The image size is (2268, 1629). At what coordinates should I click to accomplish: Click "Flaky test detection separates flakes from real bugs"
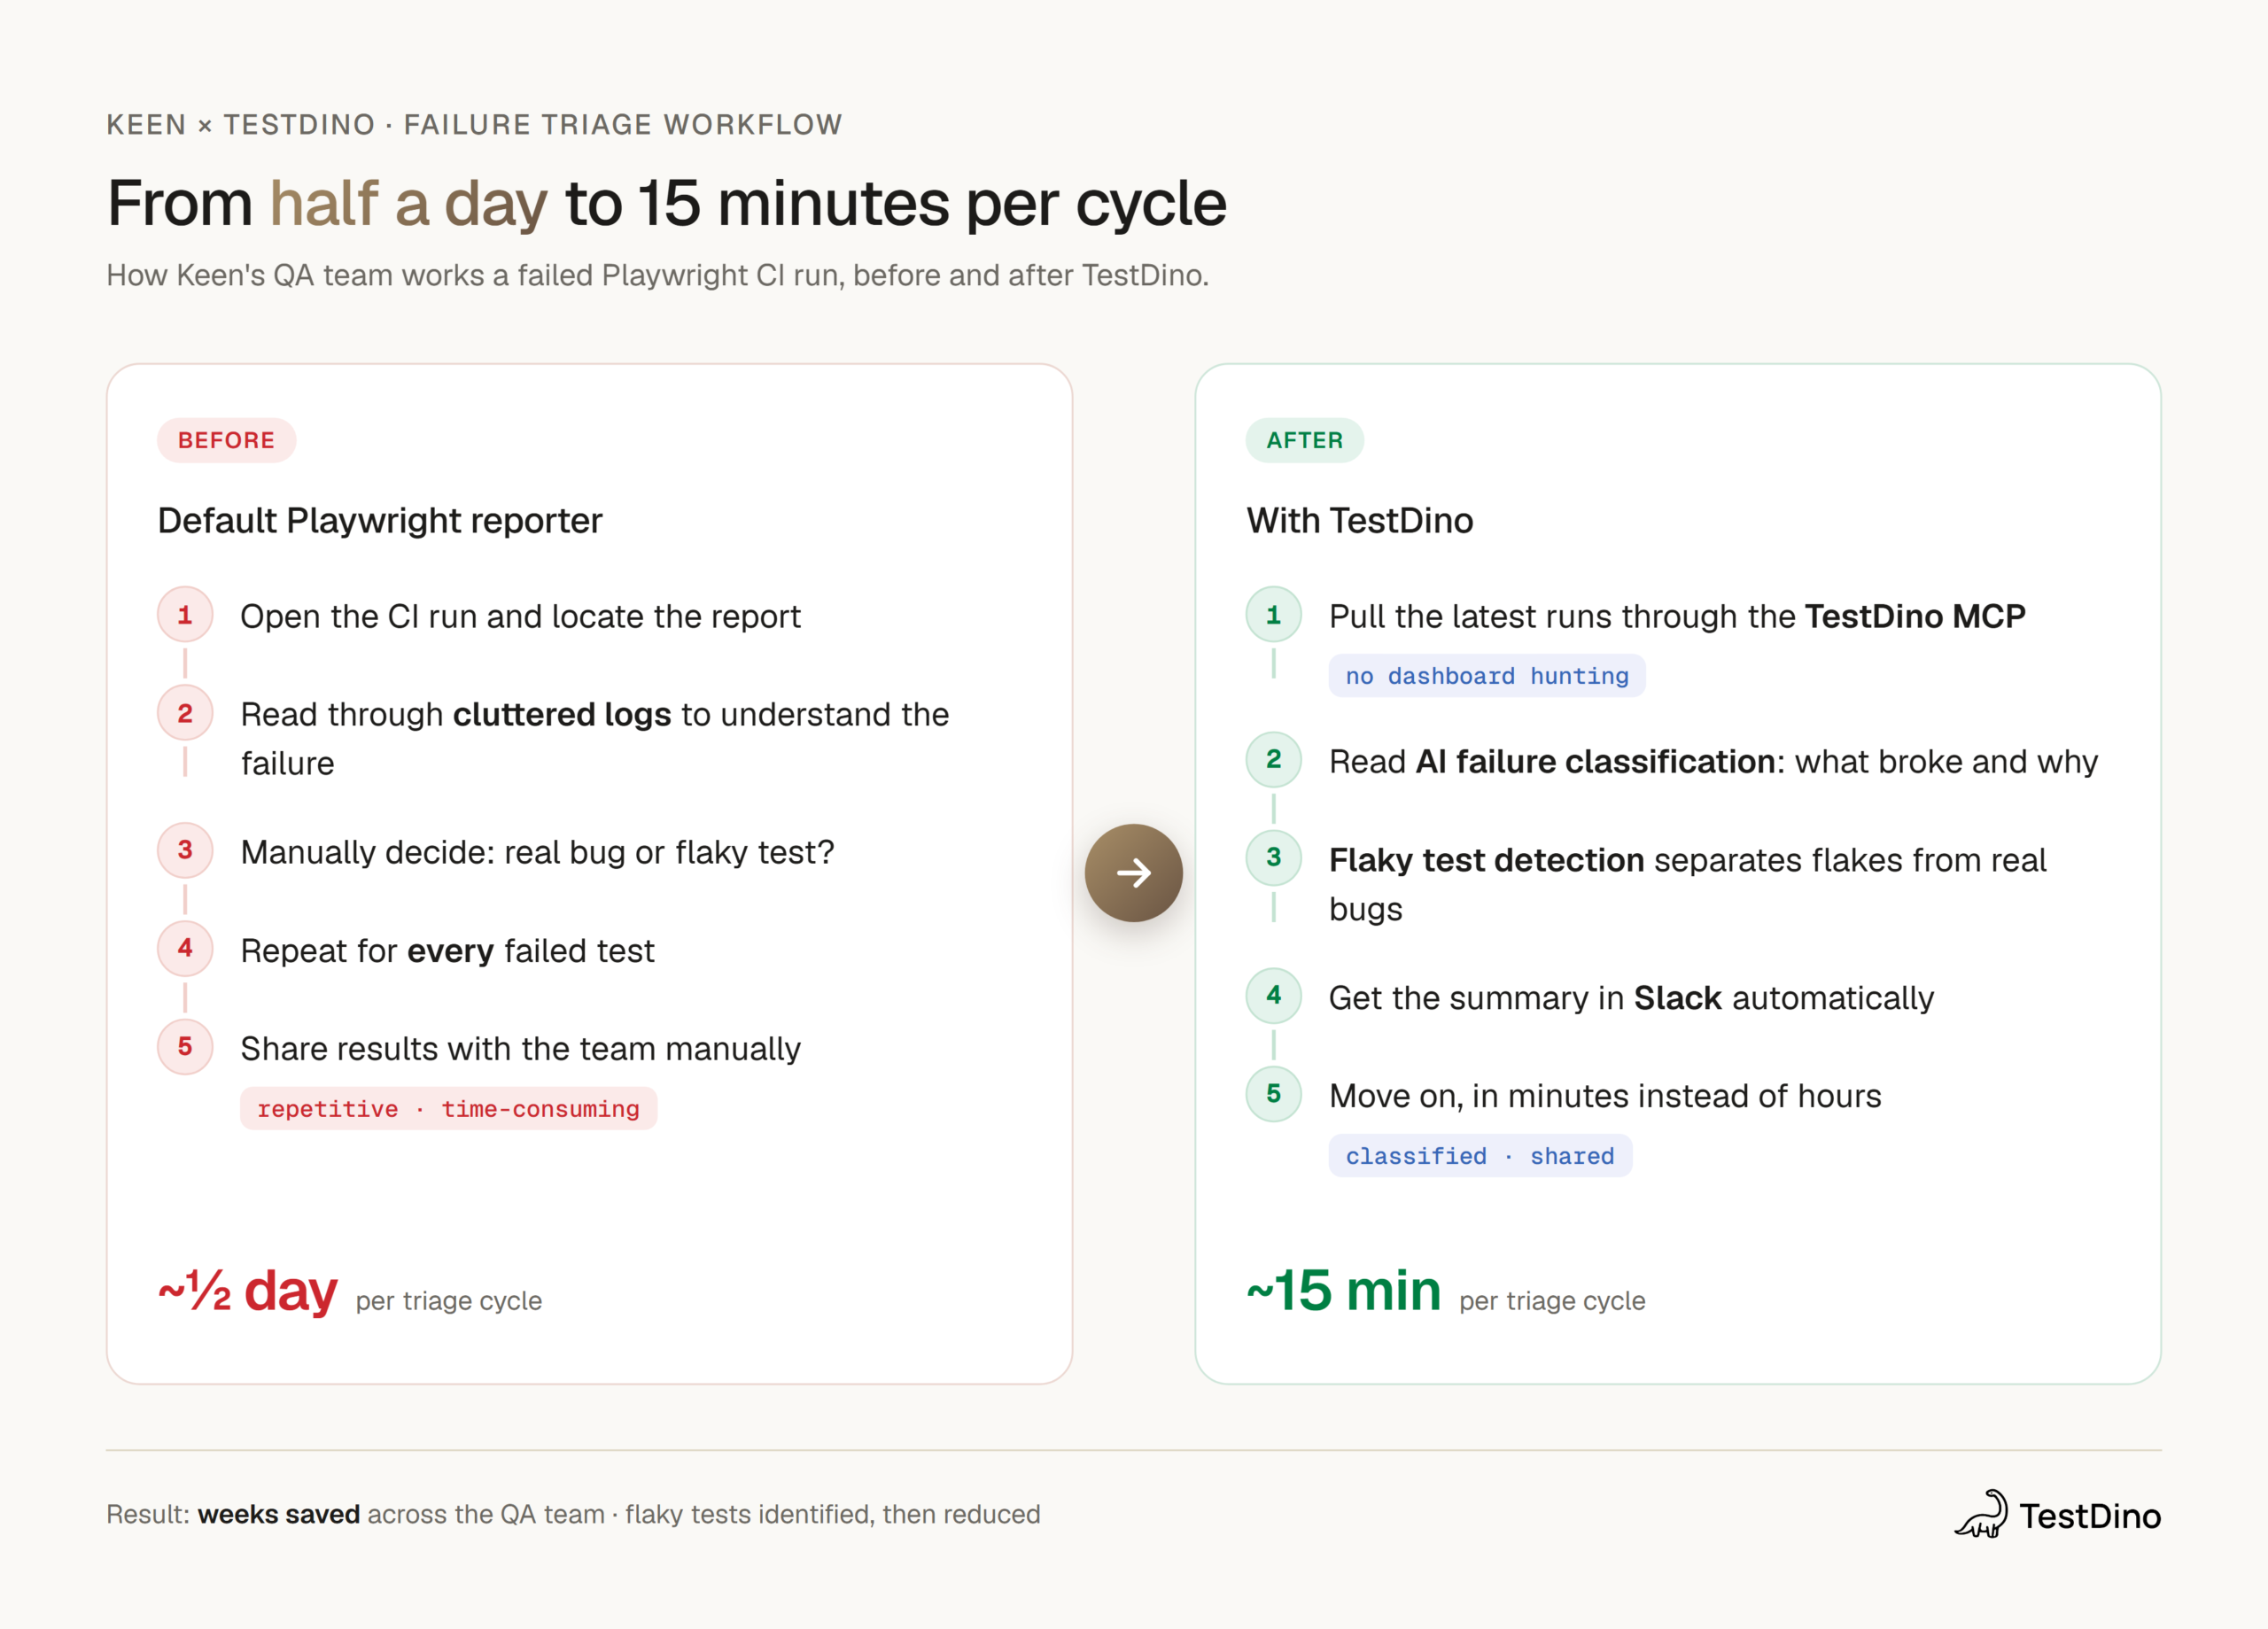(x=1687, y=884)
